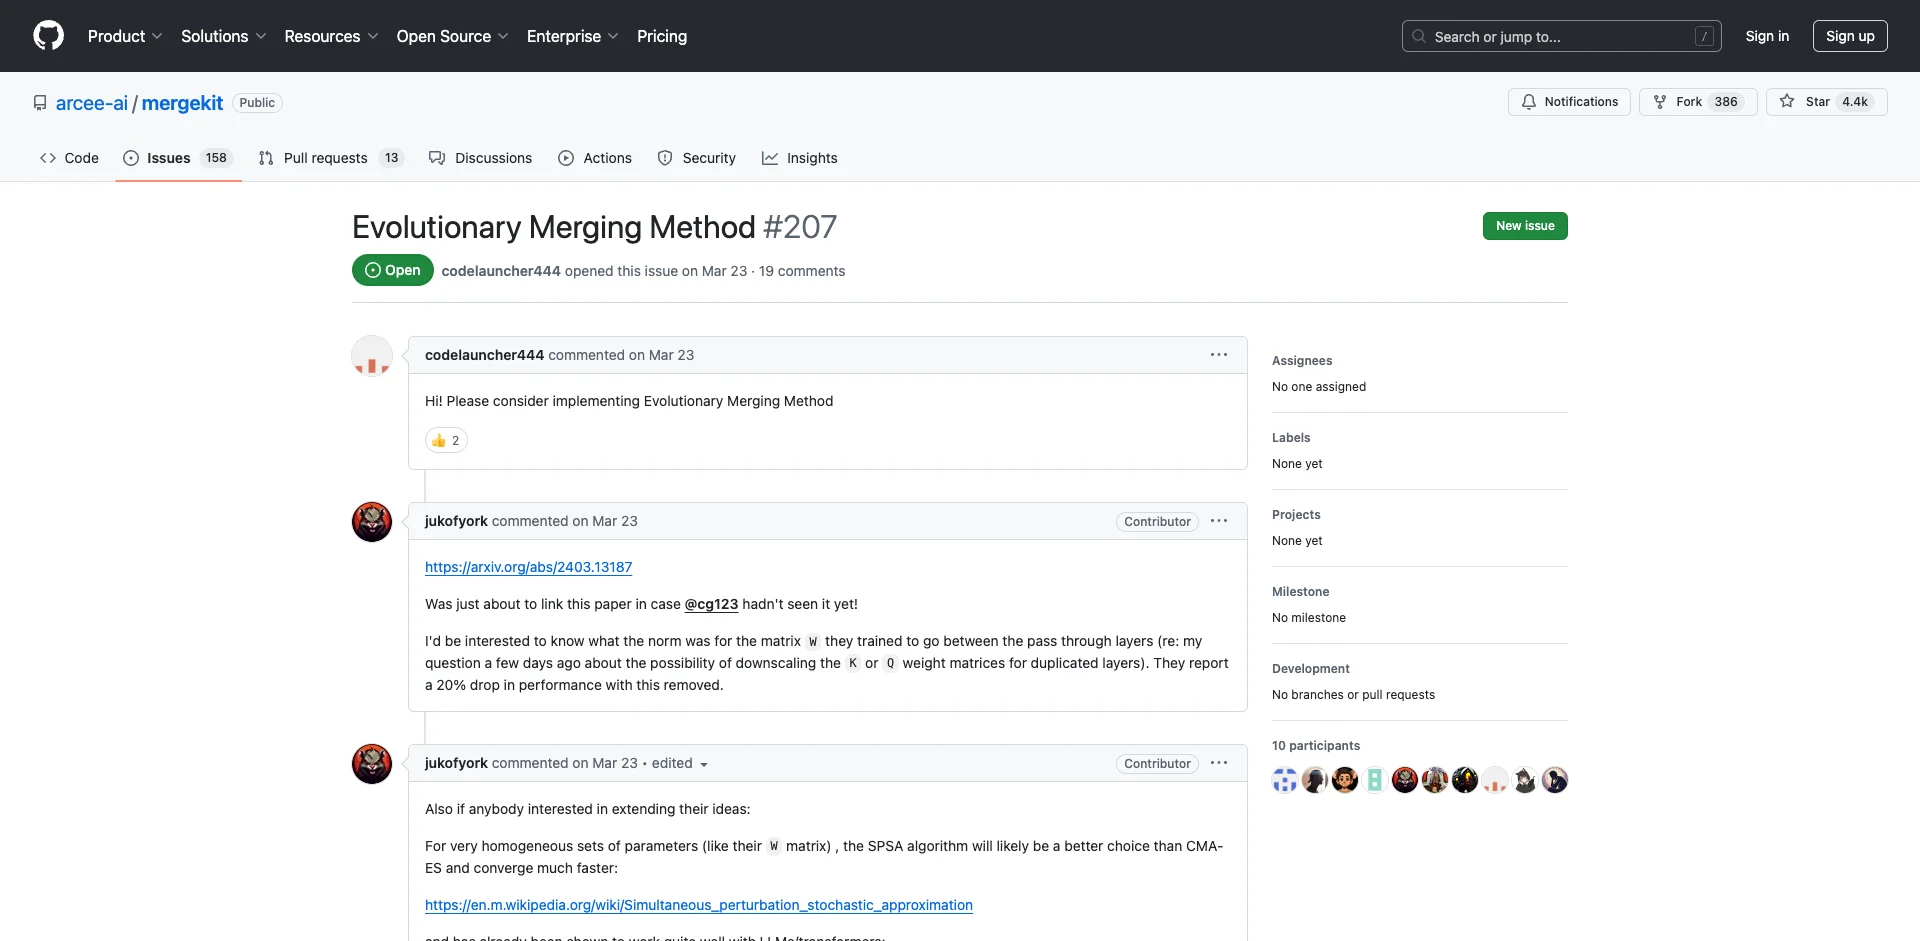Image resolution: width=1920 pixels, height=941 pixels.
Task: Click ninth participant avatar in participants list
Action: [1525, 780]
